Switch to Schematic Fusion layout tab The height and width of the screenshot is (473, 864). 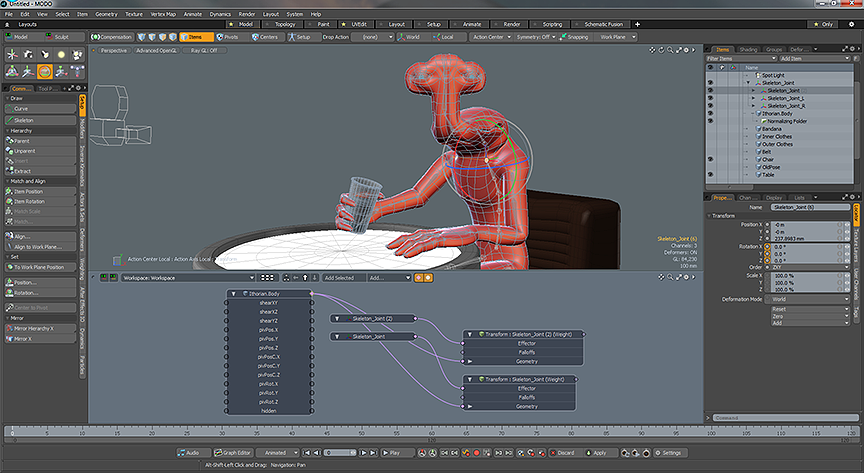click(603, 24)
